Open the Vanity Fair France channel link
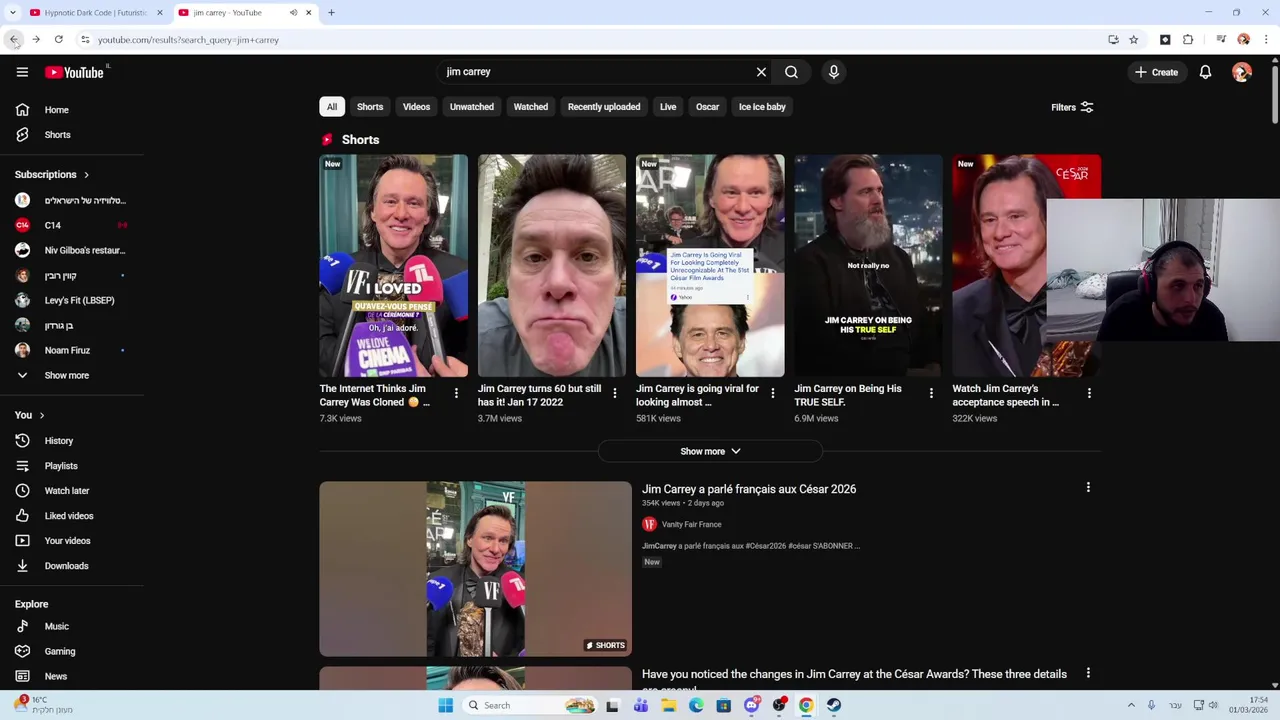1280x720 pixels. point(691,525)
